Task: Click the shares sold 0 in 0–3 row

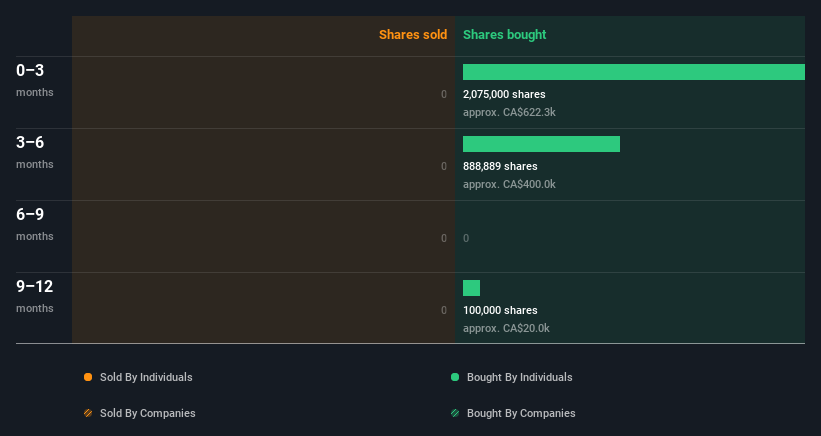Action: pyautogui.click(x=444, y=94)
